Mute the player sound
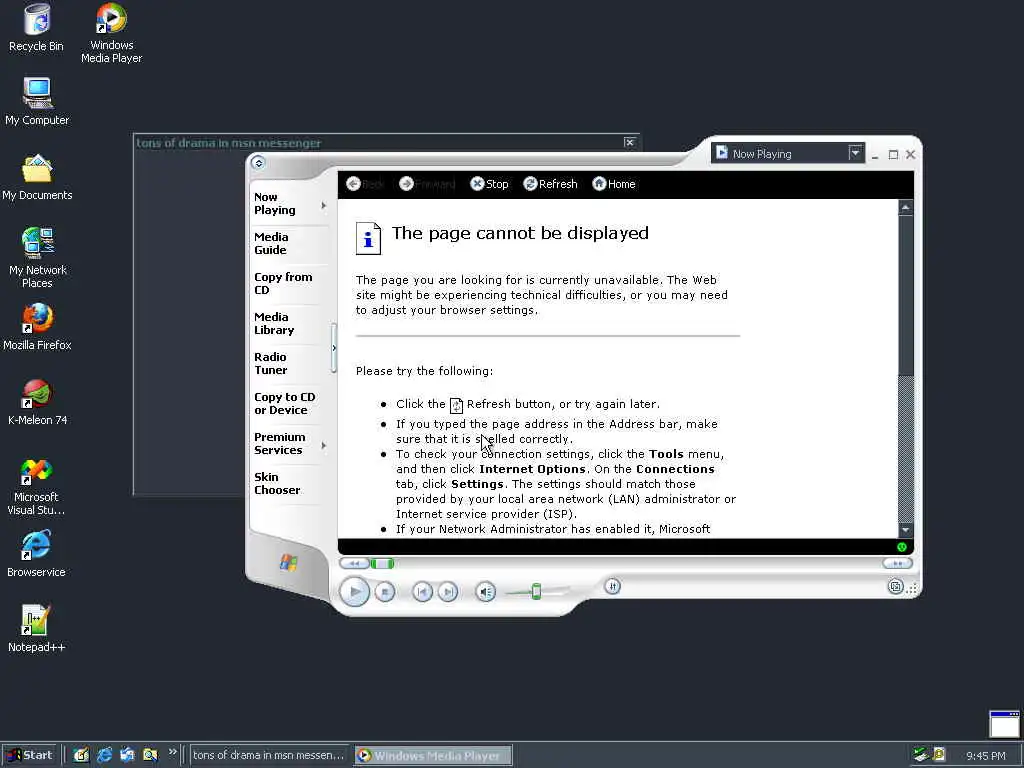This screenshot has width=1024, height=768. [485, 592]
